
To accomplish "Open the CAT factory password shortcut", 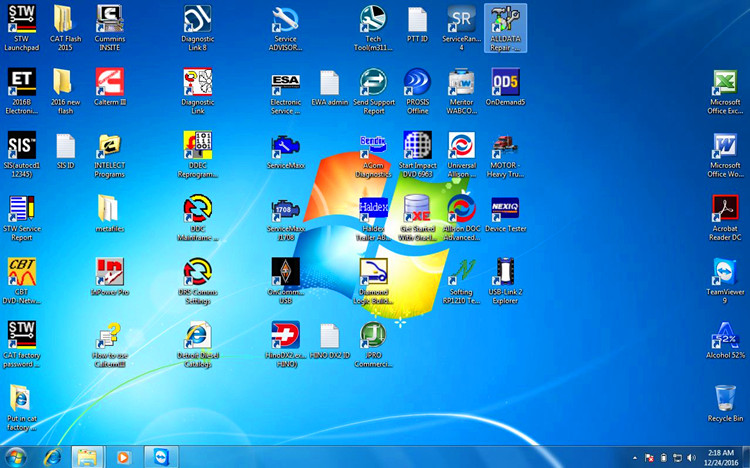I will pyautogui.click(x=22, y=344).
